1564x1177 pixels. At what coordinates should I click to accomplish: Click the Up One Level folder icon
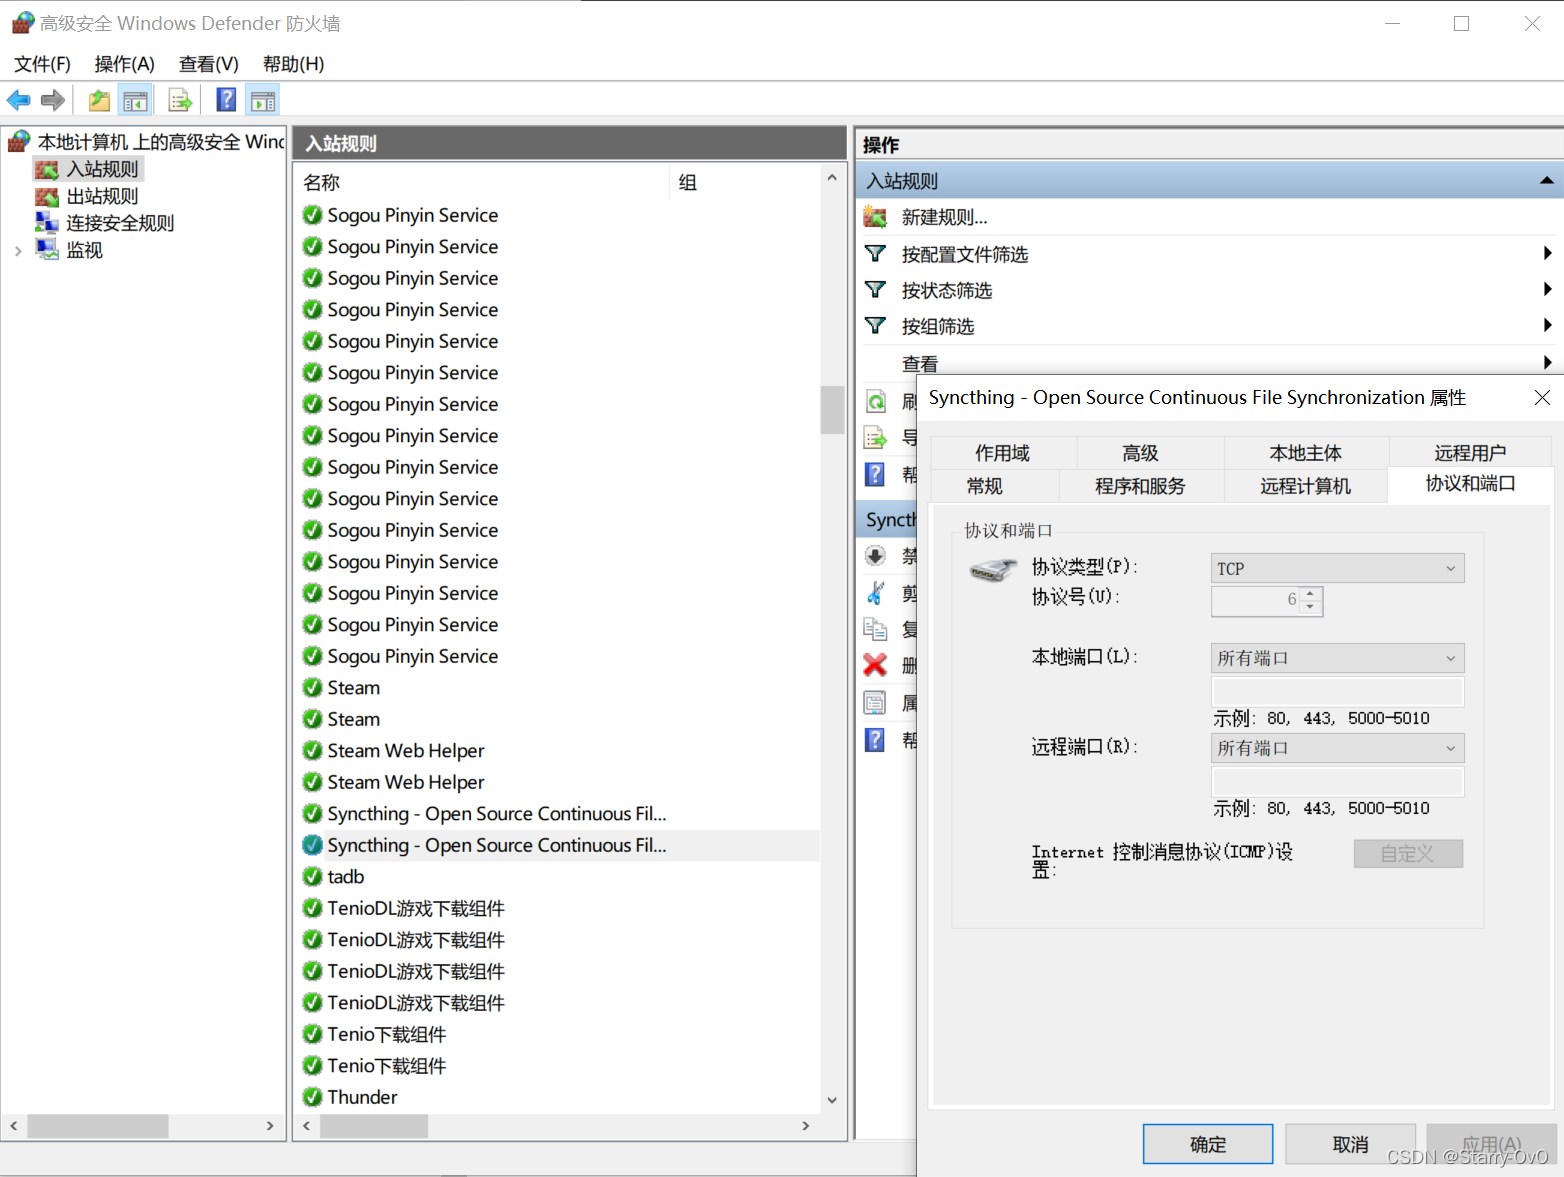[99, 100]
